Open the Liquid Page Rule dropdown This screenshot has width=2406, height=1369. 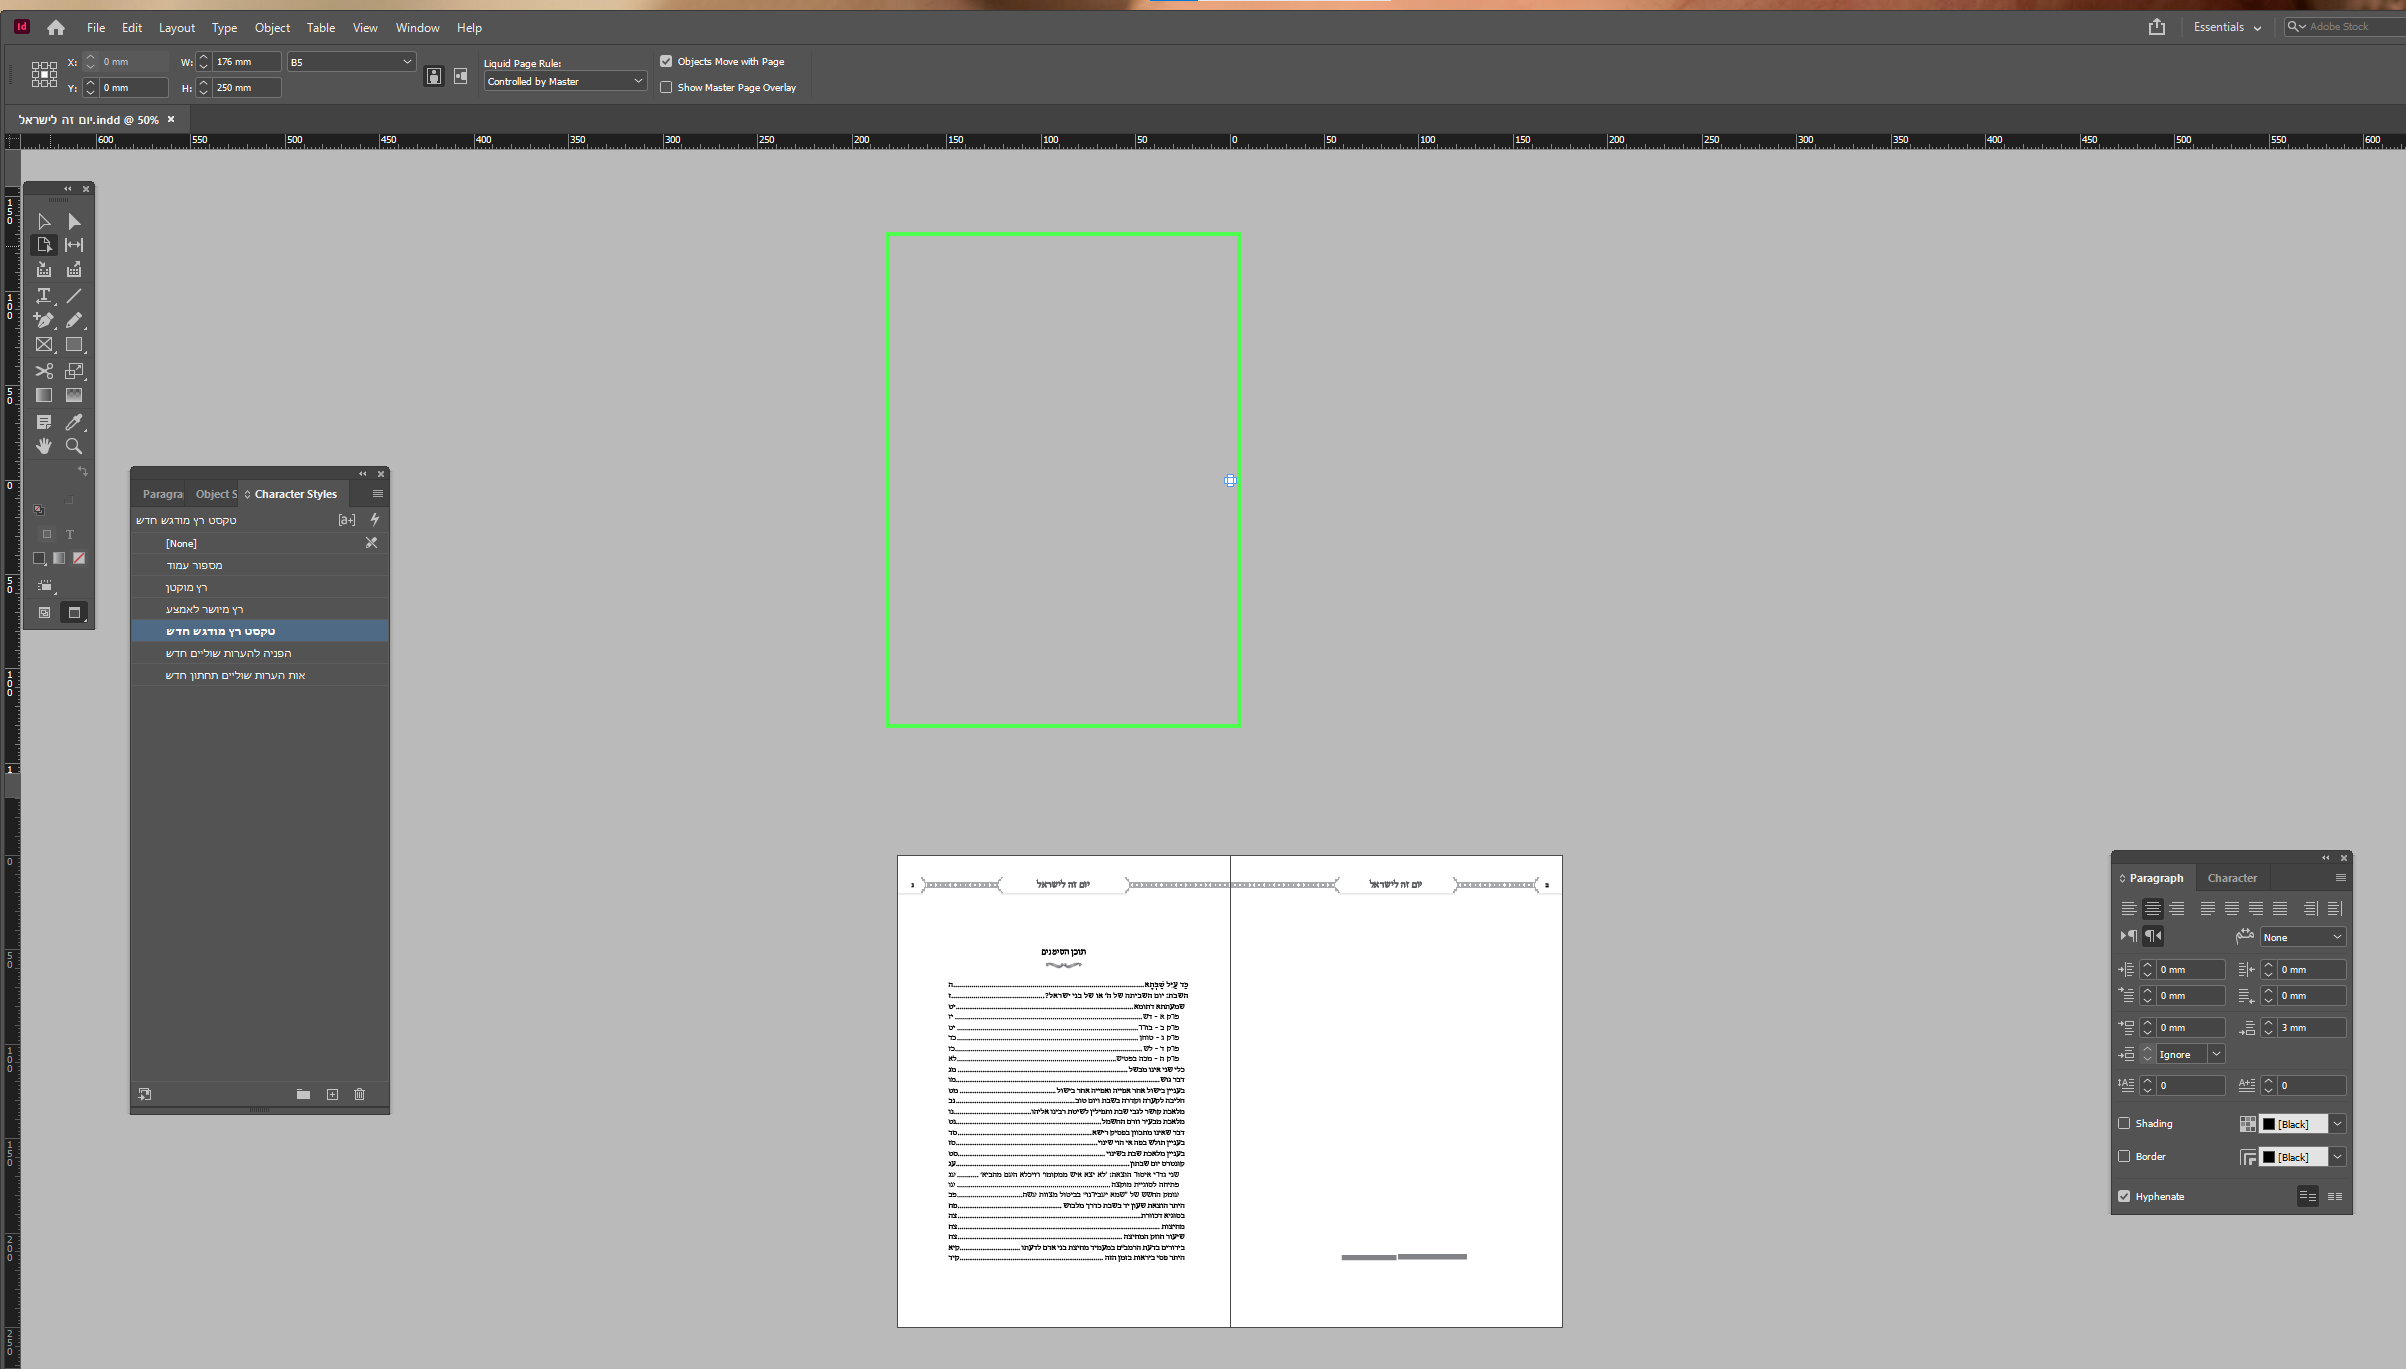pyautogui.click(x=565, y=82)
